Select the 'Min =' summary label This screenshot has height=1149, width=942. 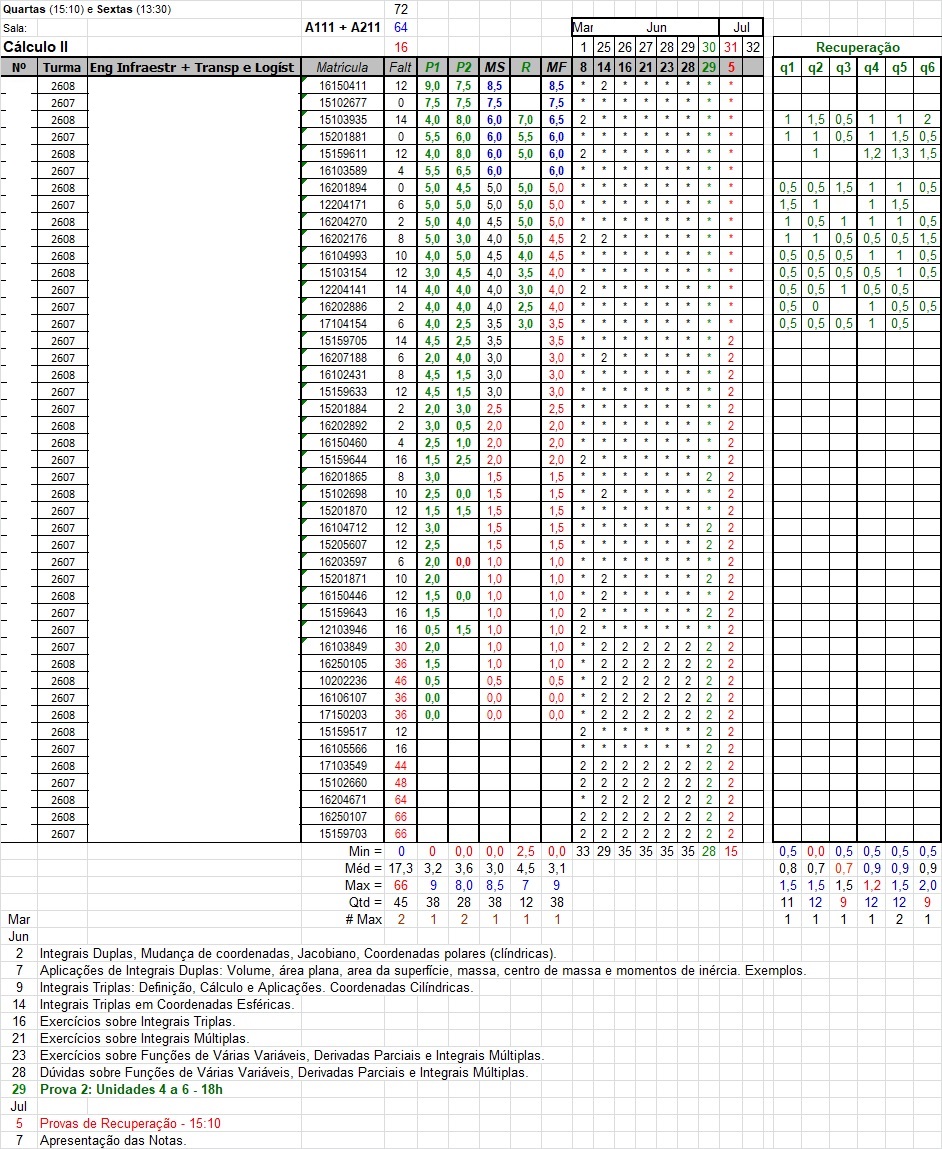[x=364, y=851]
